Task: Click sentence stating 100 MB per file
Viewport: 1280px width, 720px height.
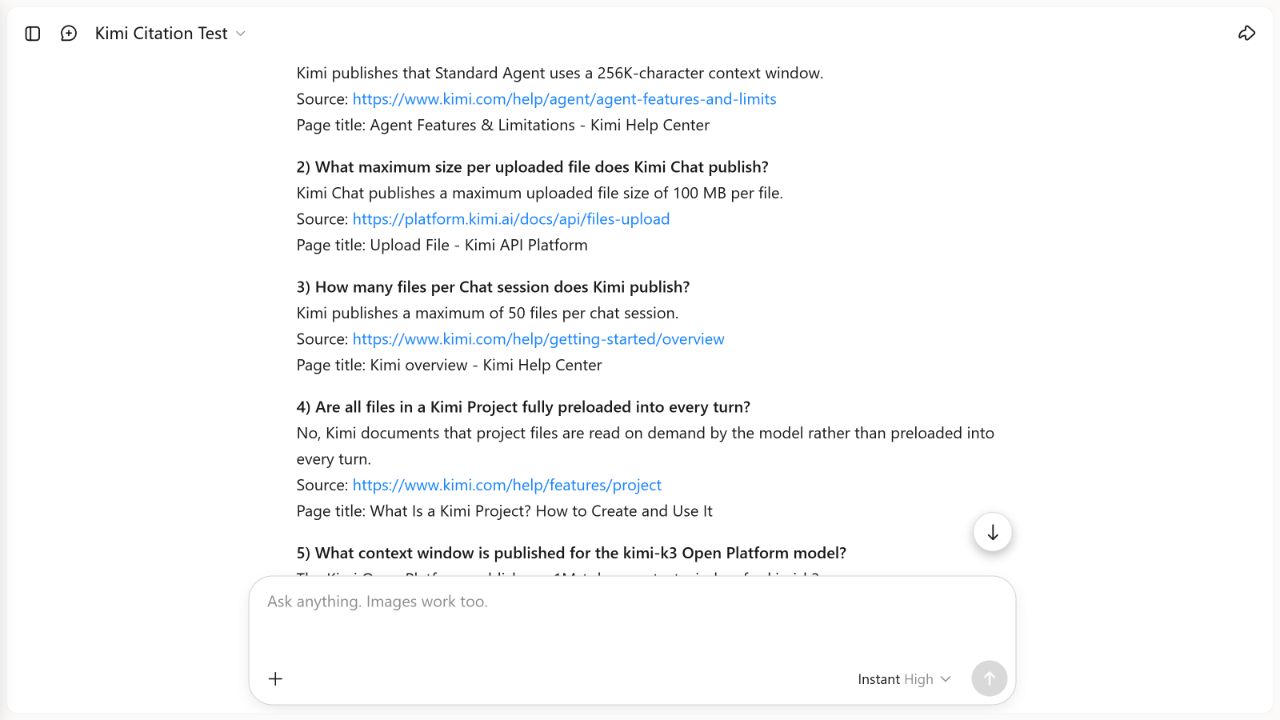Action: [x=540, y=193]
